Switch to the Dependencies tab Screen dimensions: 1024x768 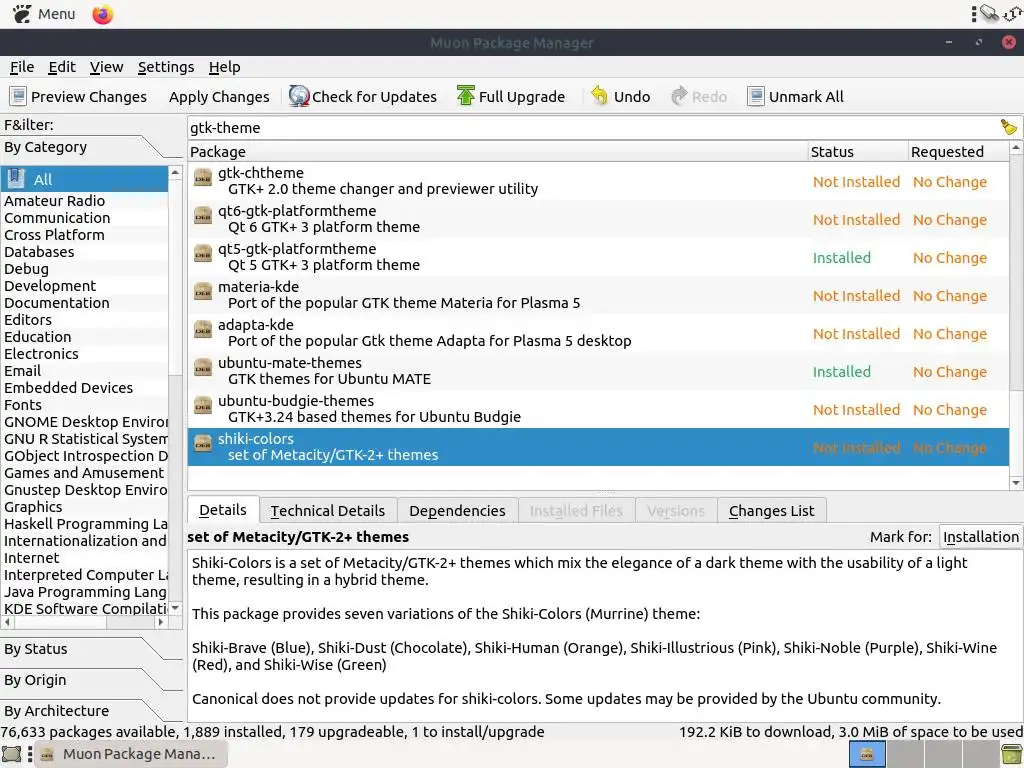click(x=457, y=511)
